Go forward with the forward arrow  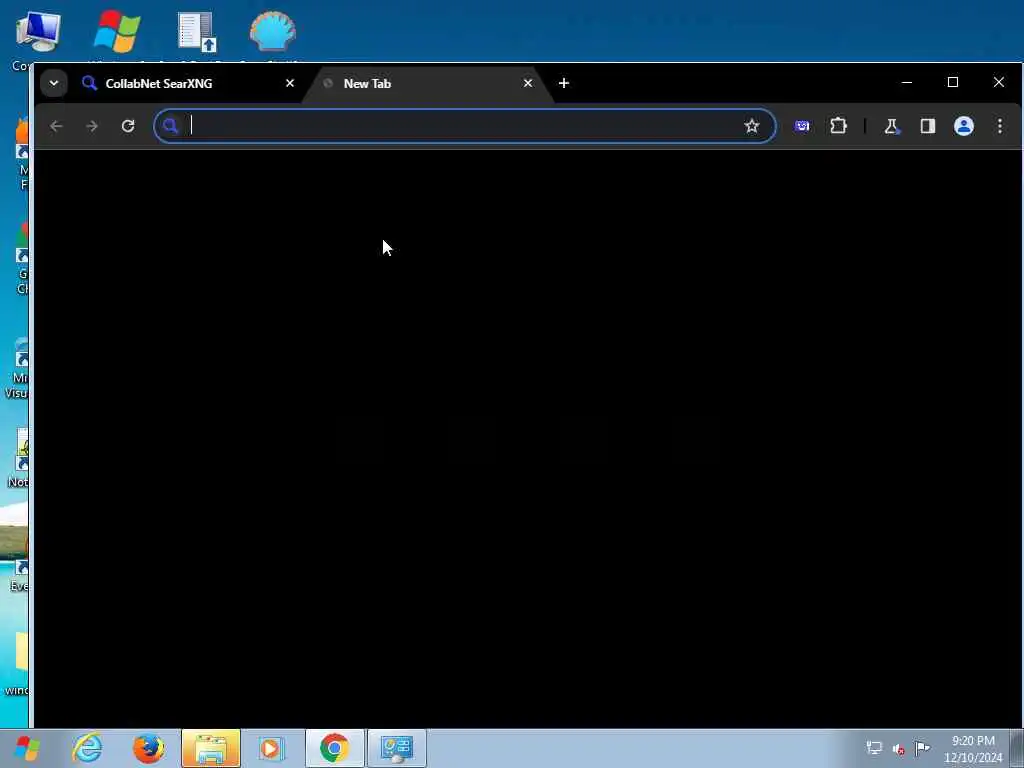pyautogui.click(x=92, y=126)
